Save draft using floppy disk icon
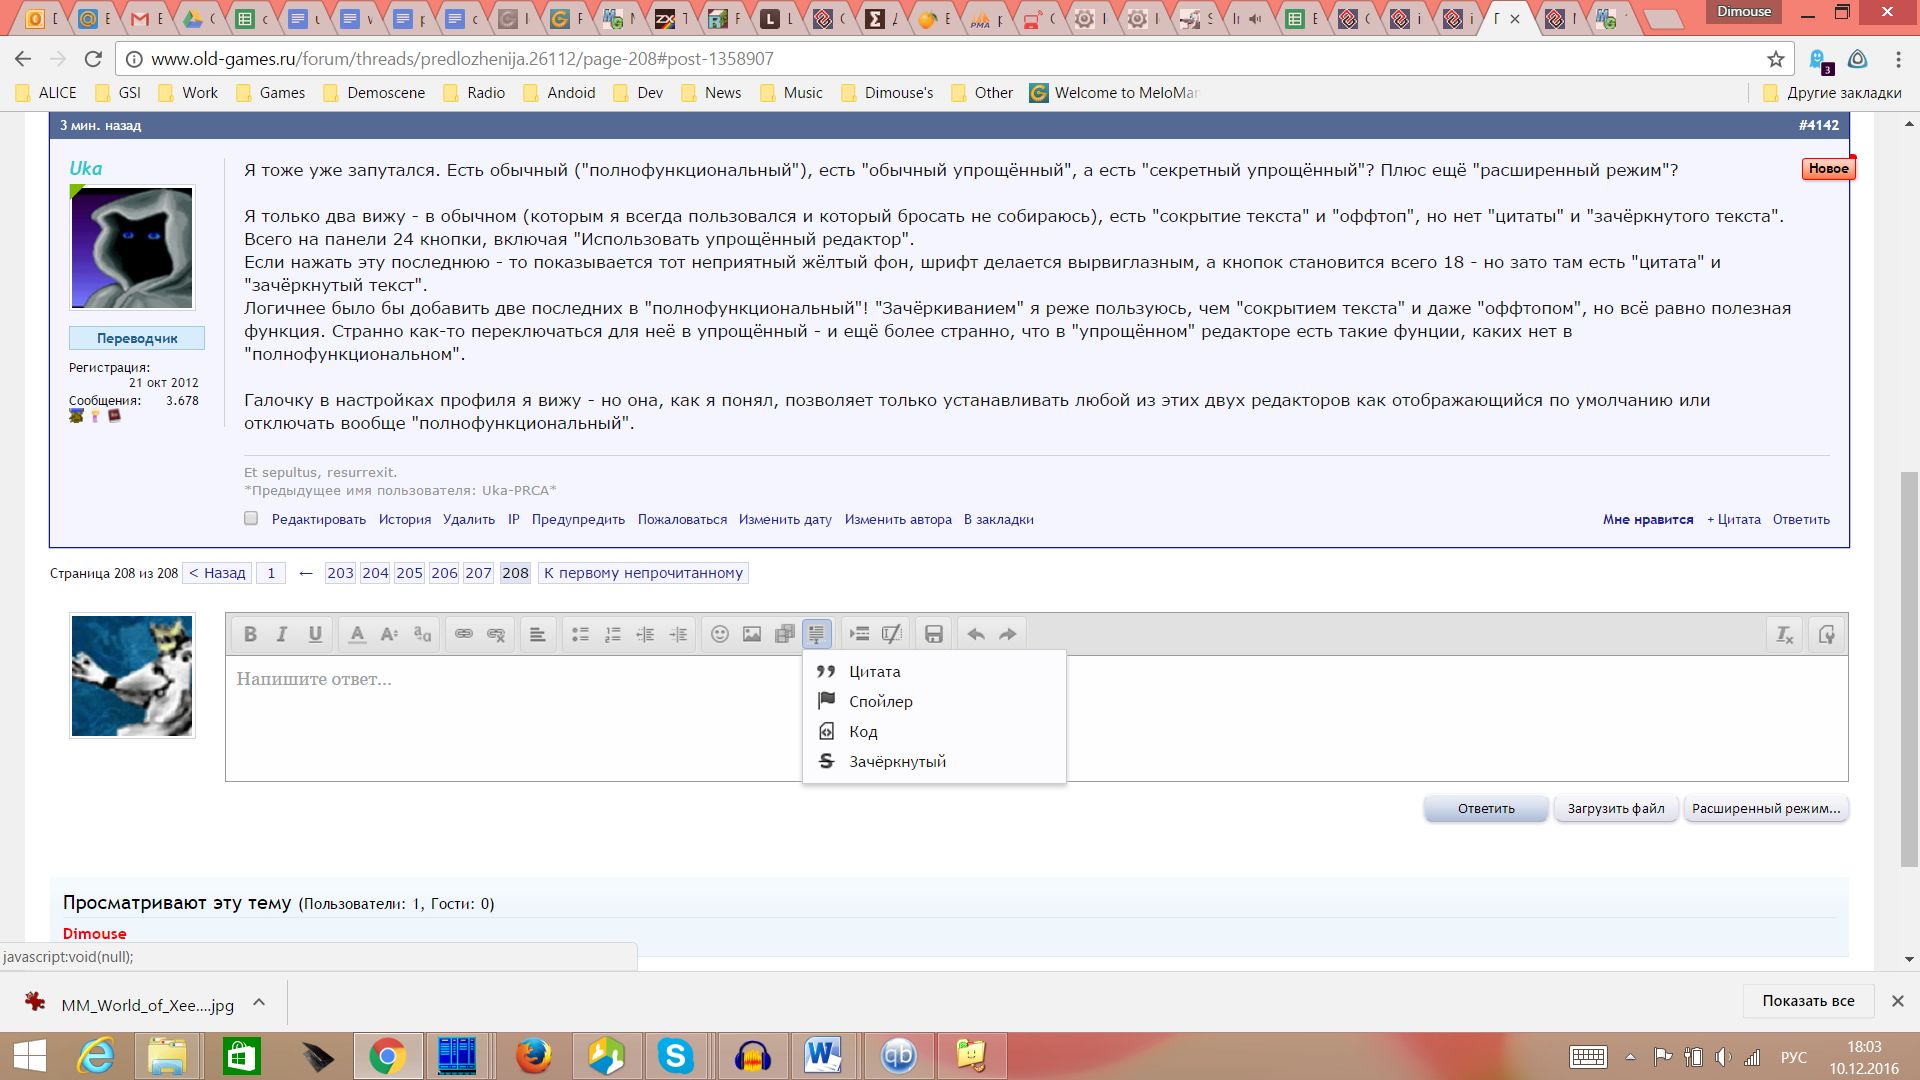 (x=933, y=634)
